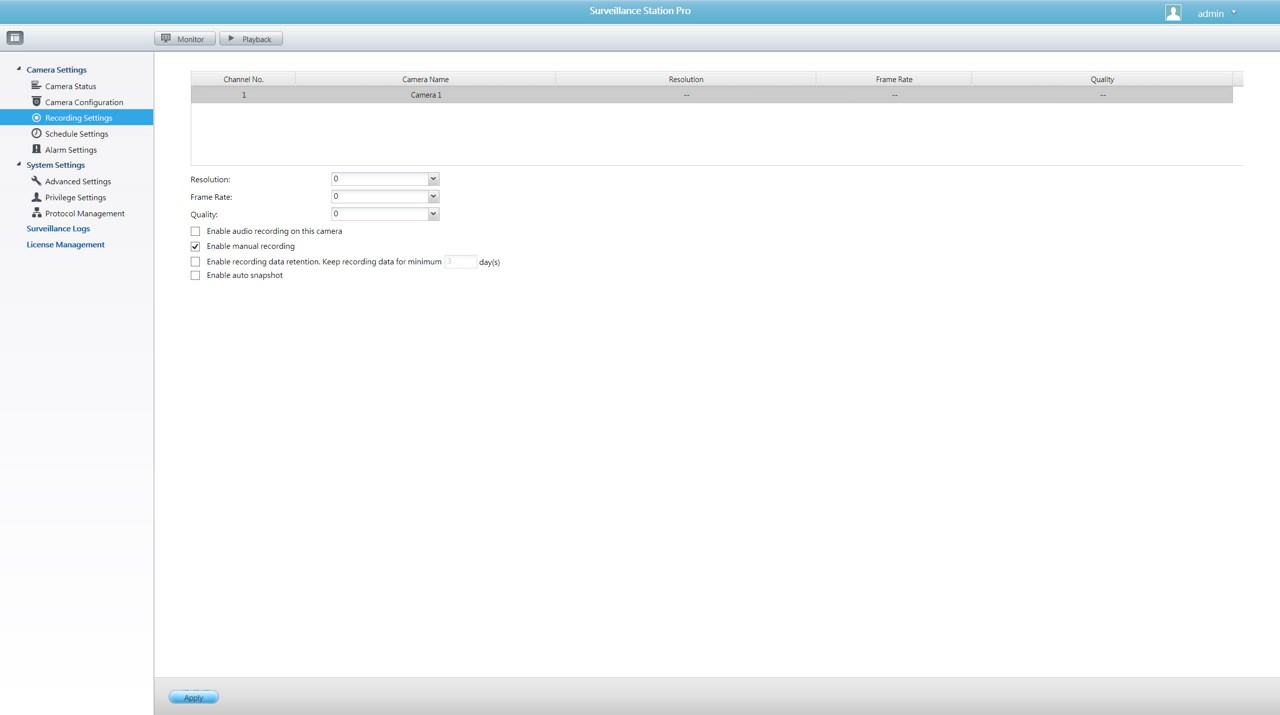The image size is (1280, 715).
Task: Click the Camera Name column header
Action: point(425,79)
